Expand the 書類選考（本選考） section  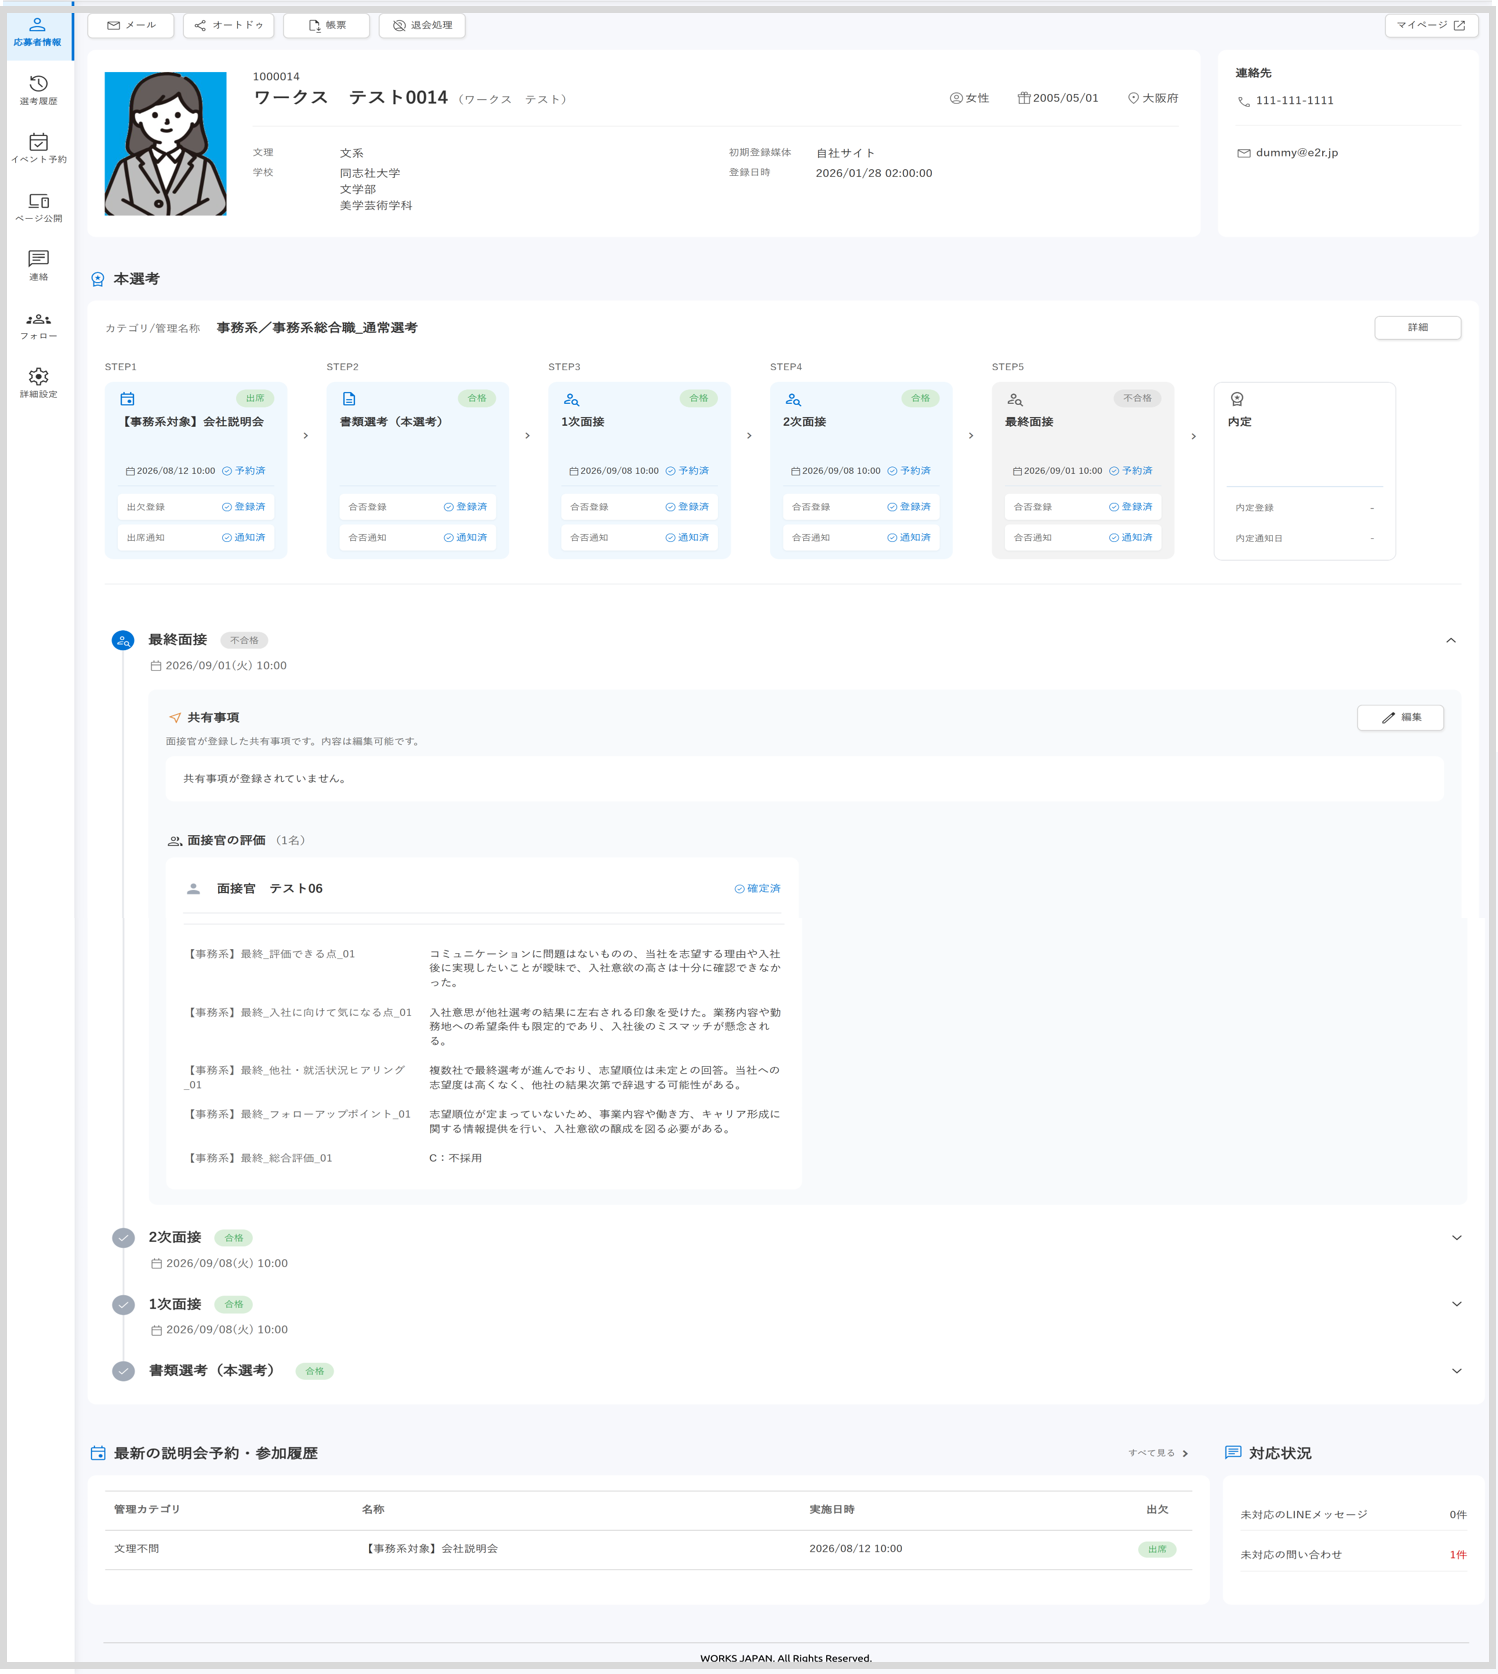tap(1456, 1371)
